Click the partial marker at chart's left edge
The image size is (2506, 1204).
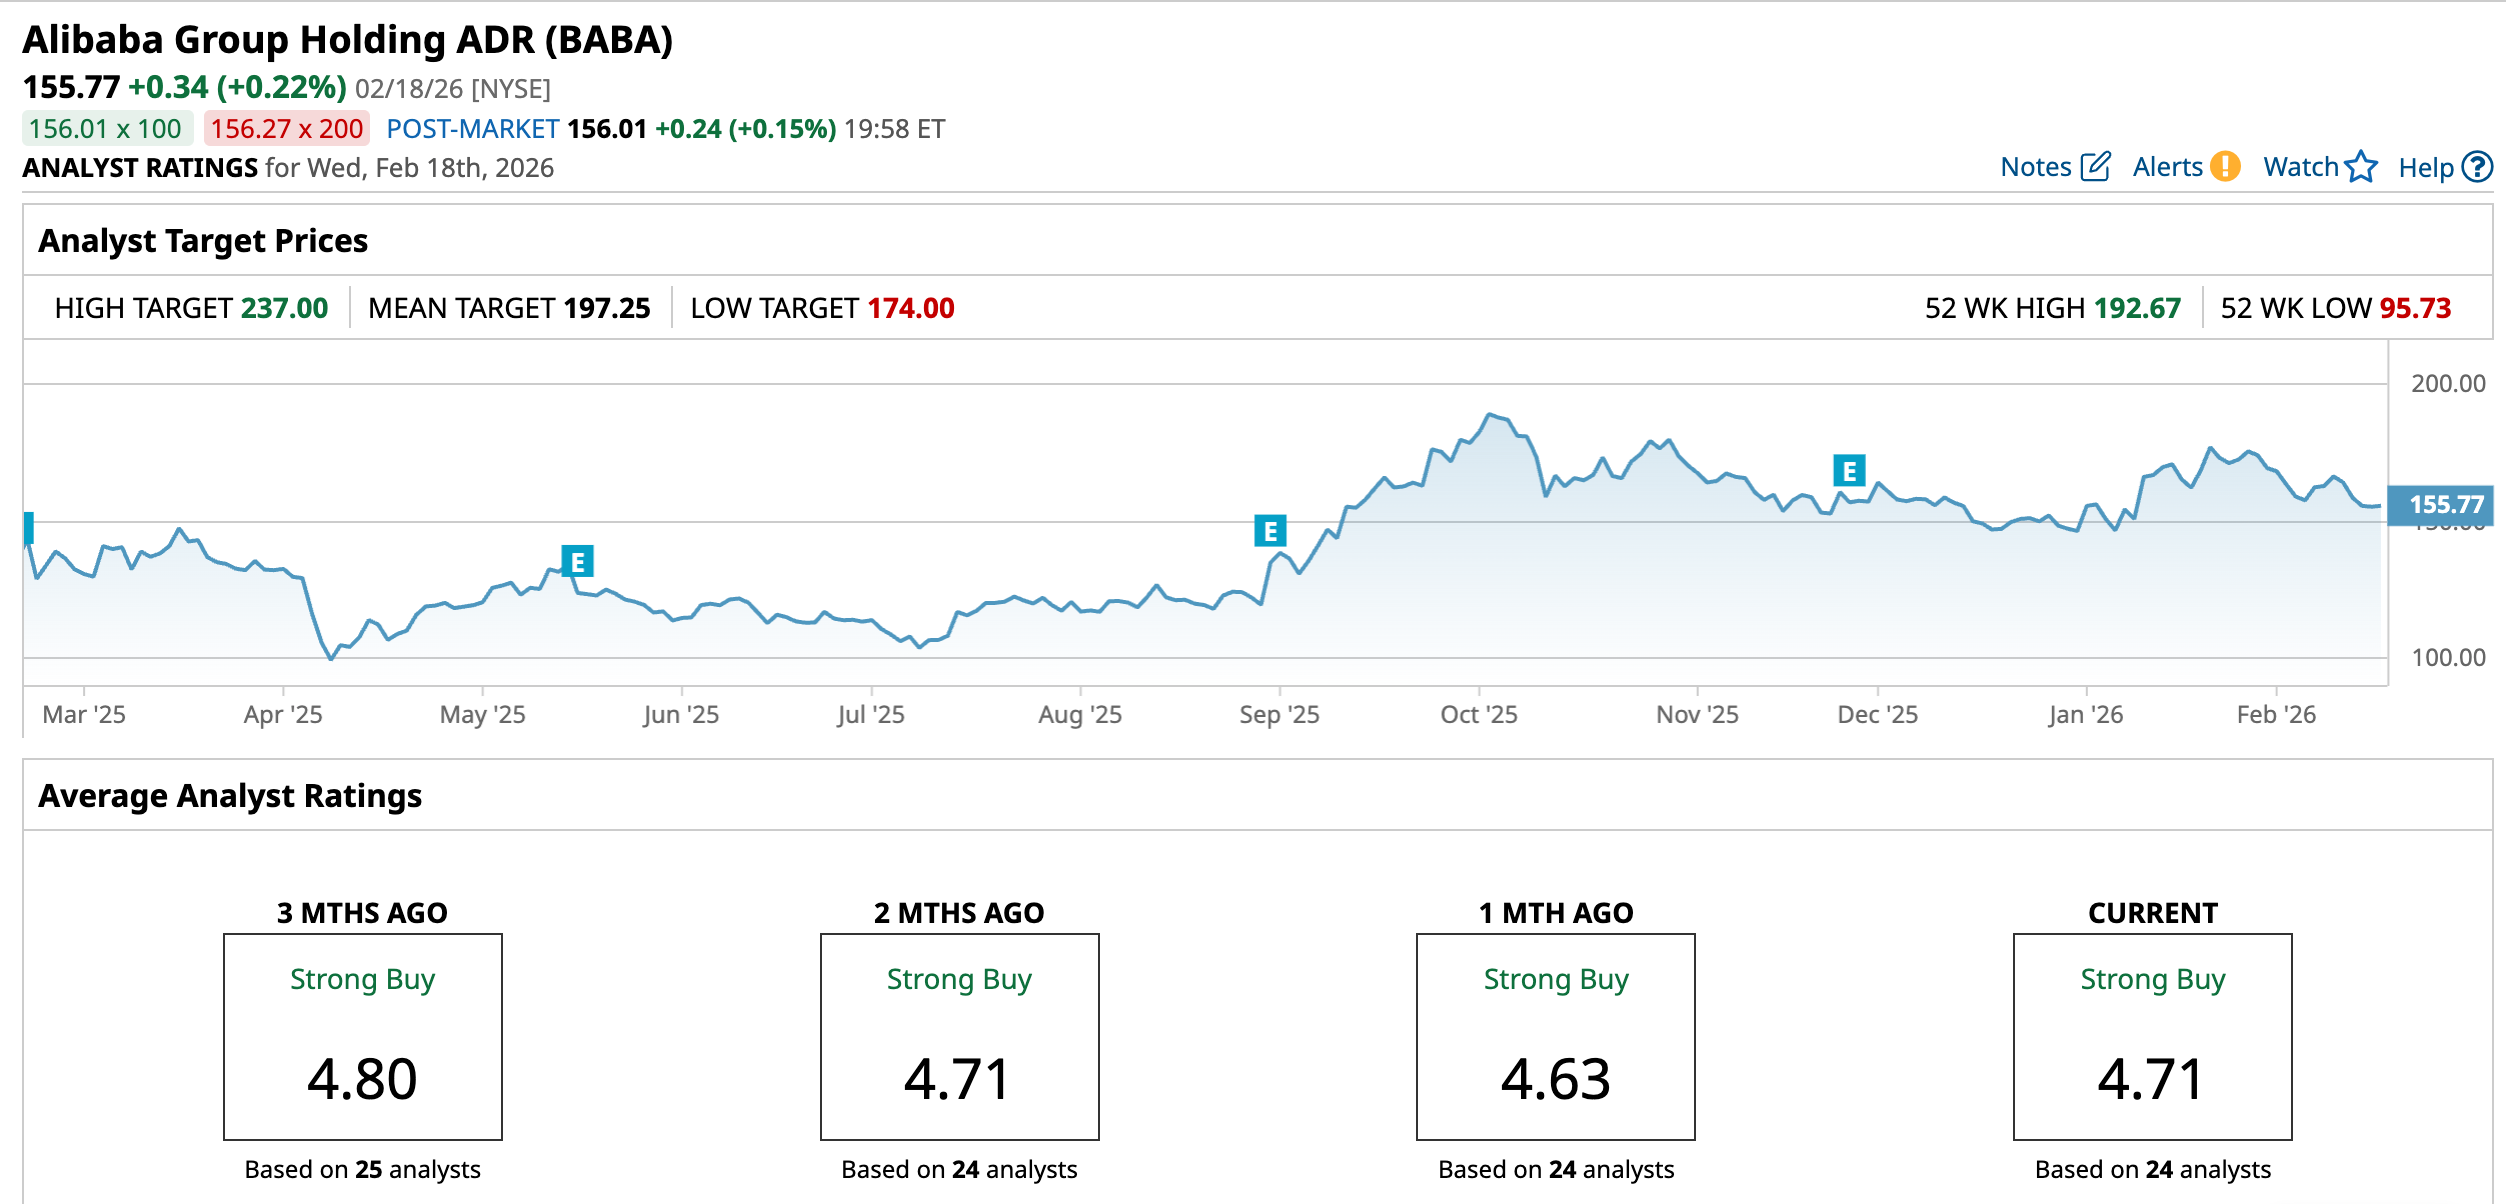29,527
